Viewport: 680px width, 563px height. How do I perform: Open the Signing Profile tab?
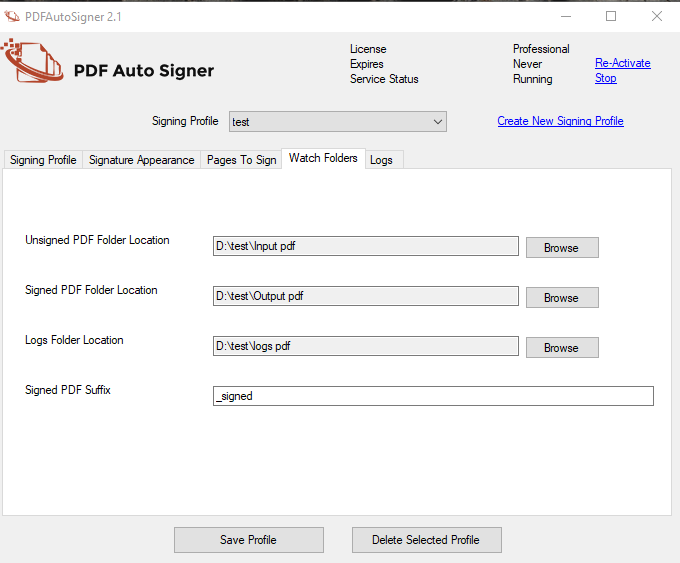point(43,160)
